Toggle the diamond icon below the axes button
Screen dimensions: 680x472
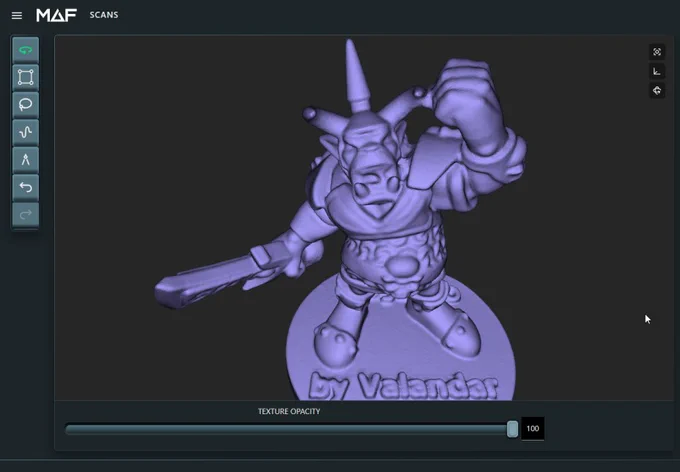point(657,91)
